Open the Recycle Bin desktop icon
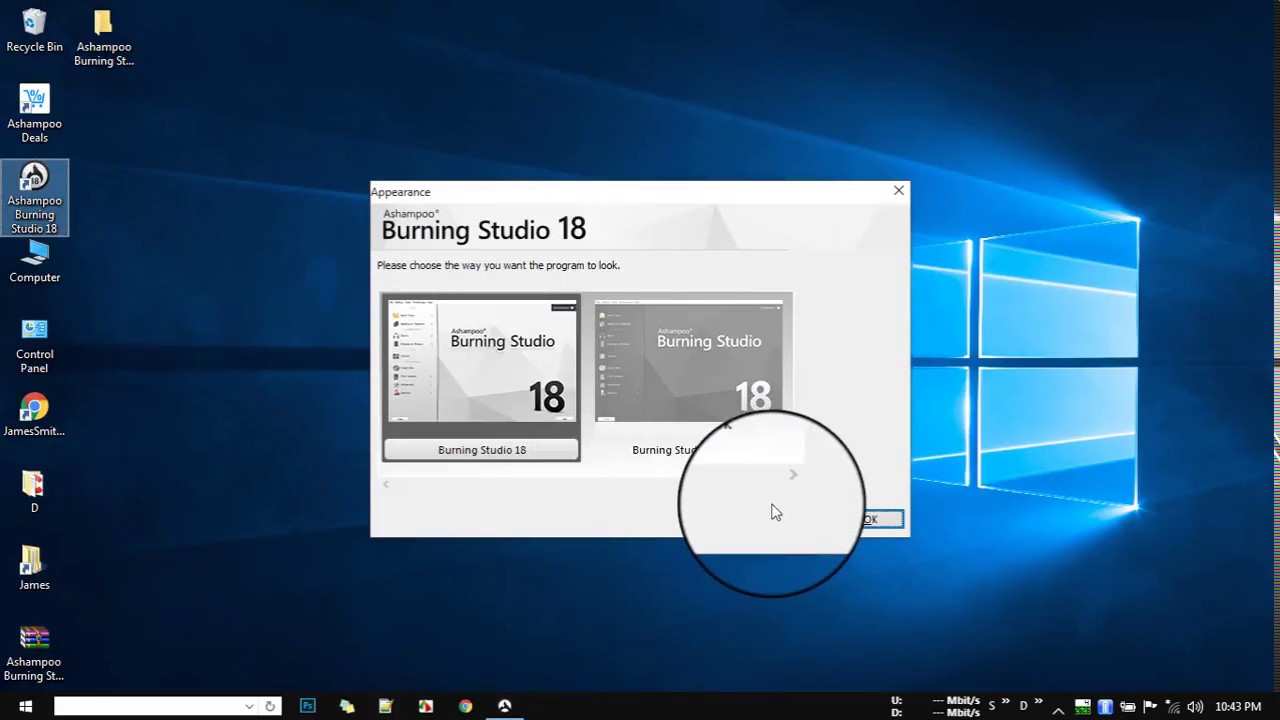This screenshot has width=1280, height=720. tap(34, 30)
